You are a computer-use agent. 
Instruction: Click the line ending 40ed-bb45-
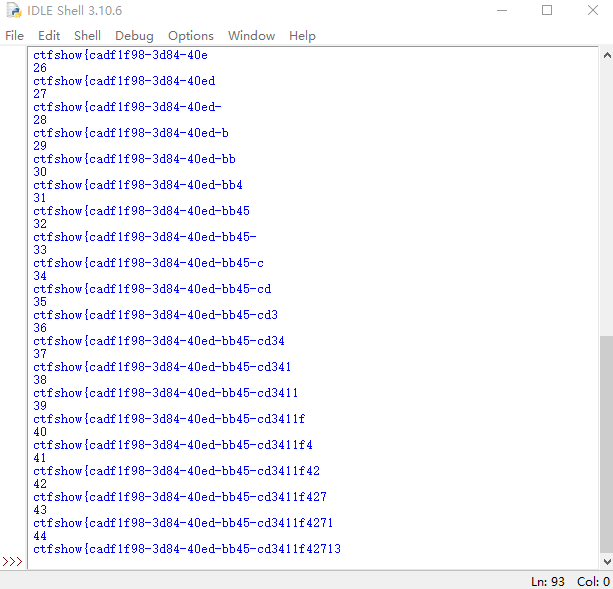[145, 237]
